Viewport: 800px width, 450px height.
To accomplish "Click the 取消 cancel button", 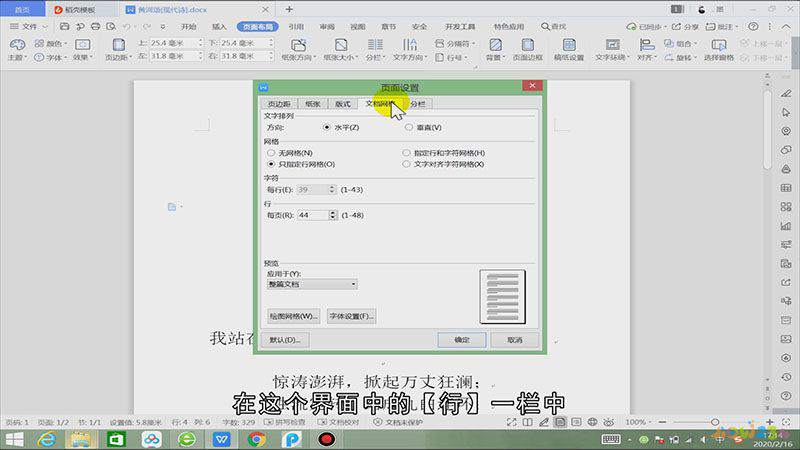I will click(x=515, y=340).
